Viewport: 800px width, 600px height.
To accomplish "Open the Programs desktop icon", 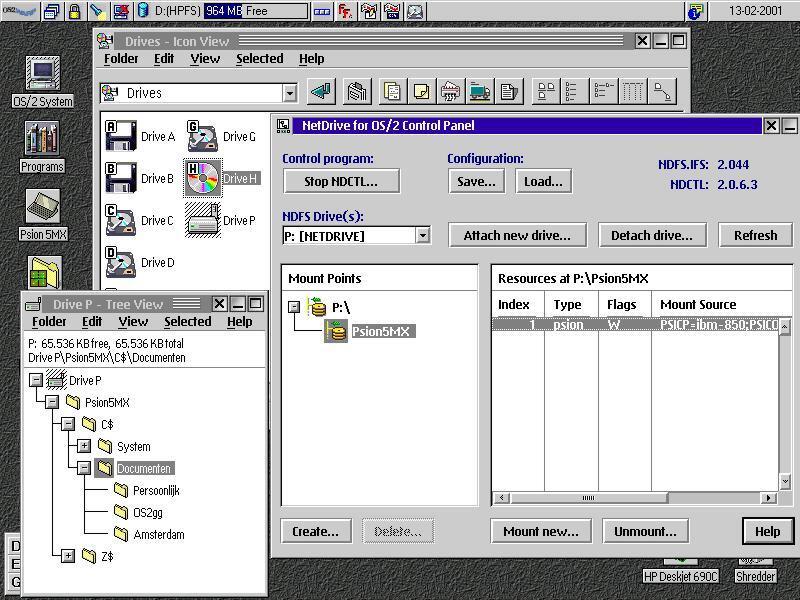I will pyautogui.click(x=41, y=141).
